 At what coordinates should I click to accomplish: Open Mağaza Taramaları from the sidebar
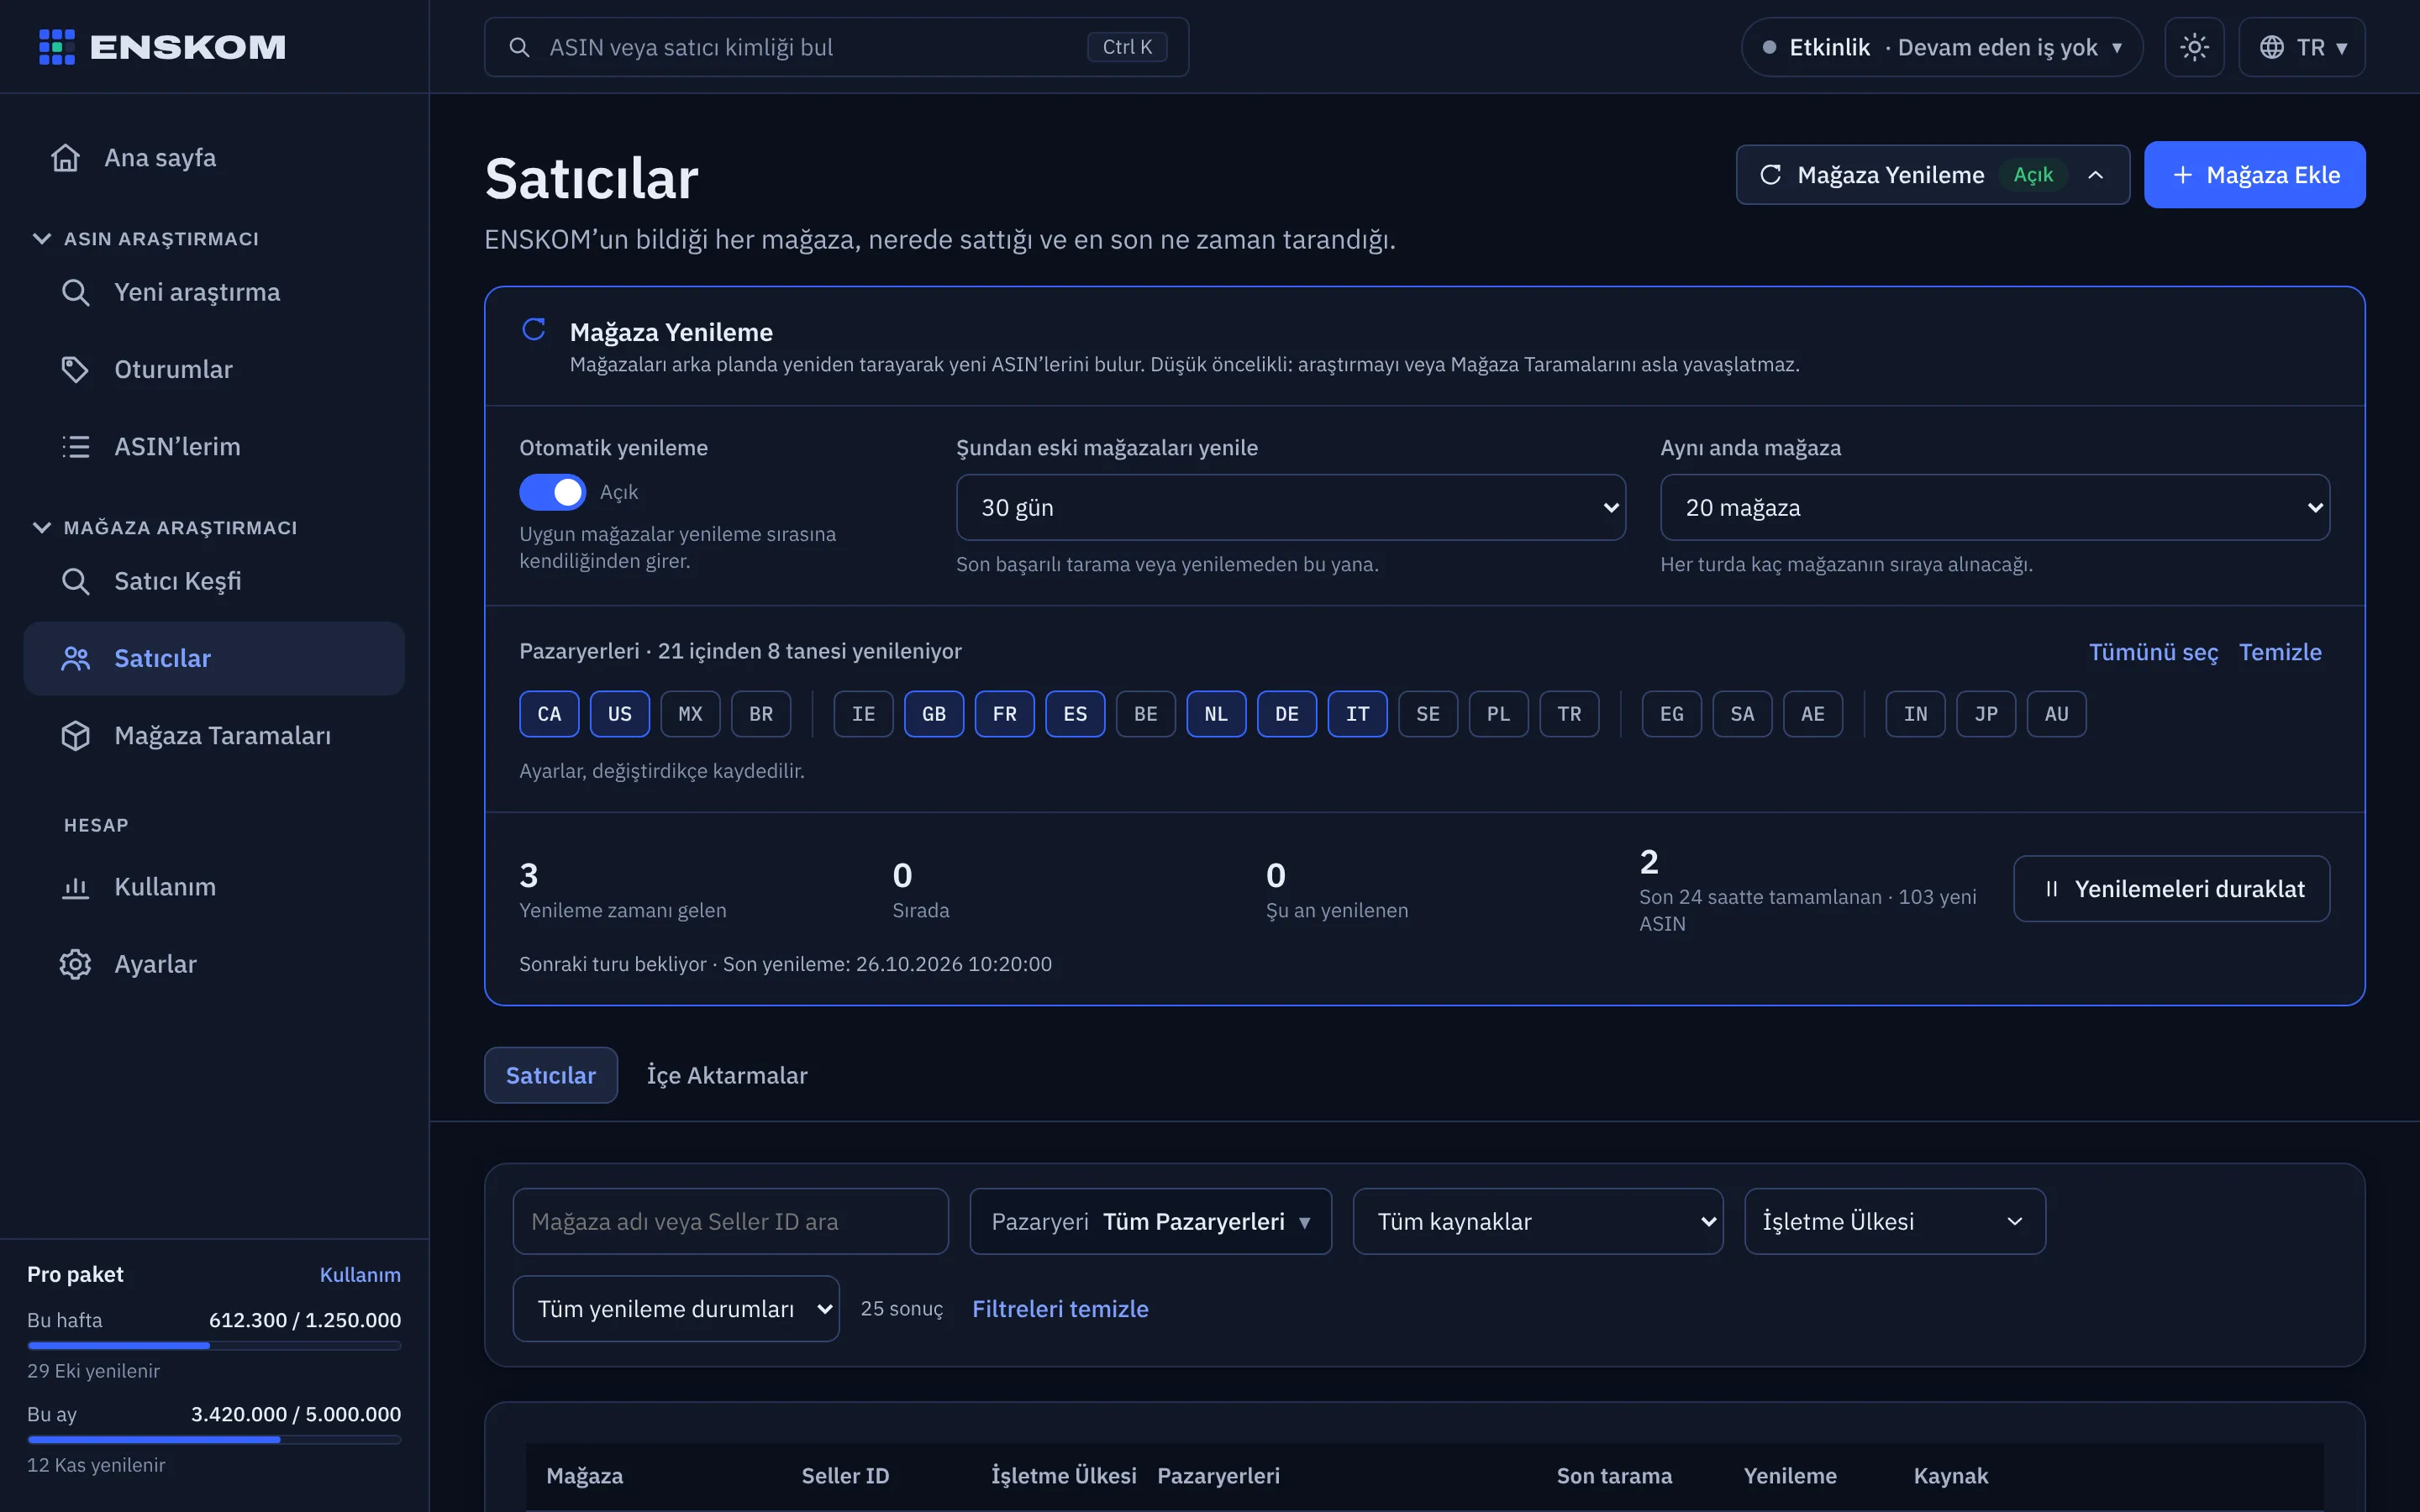pos(214,735)
